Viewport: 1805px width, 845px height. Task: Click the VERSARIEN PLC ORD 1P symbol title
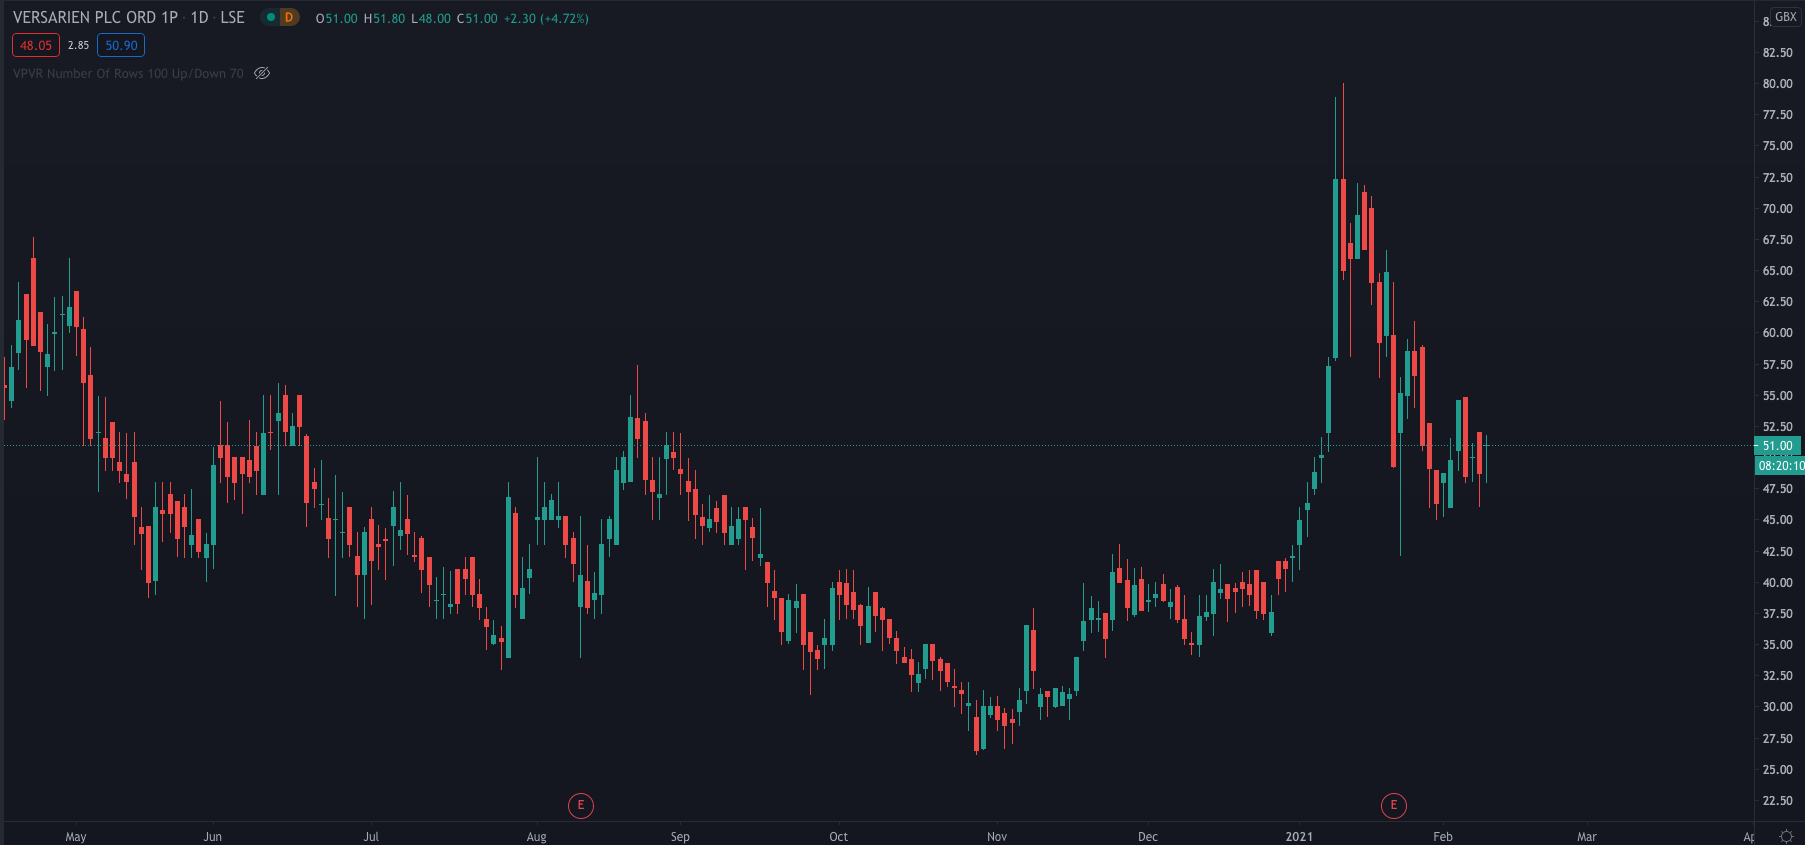point(95,17)
